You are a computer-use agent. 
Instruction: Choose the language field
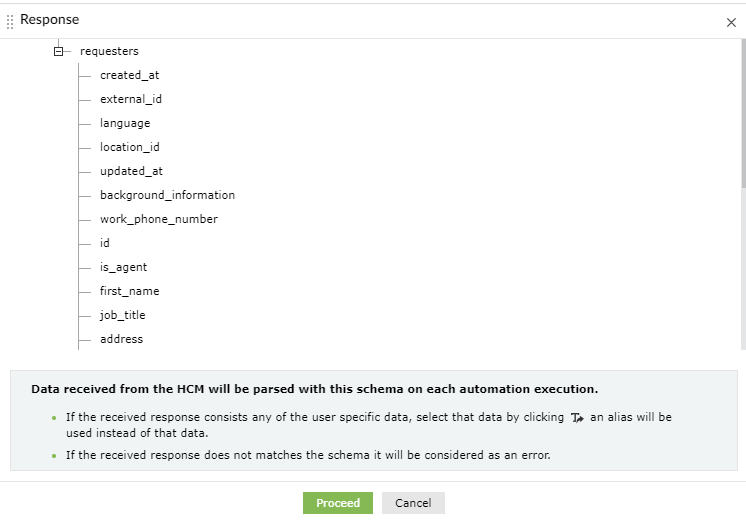click(x=125, y=123)
